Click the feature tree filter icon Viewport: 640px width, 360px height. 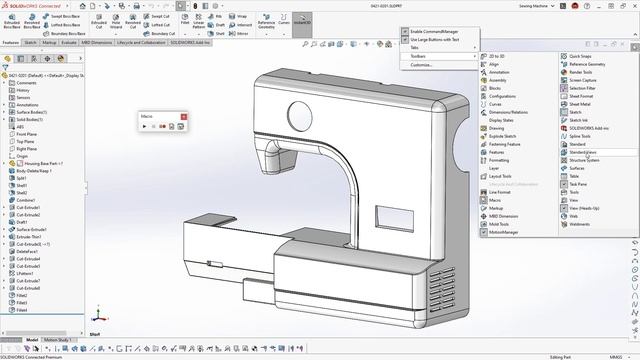point(5,67)
